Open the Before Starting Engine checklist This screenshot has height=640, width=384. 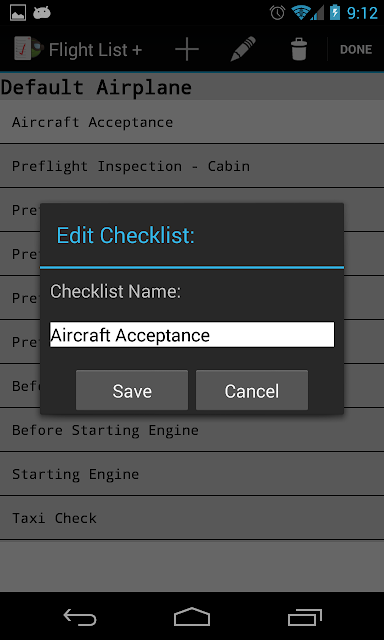click(x=192, y=430)
